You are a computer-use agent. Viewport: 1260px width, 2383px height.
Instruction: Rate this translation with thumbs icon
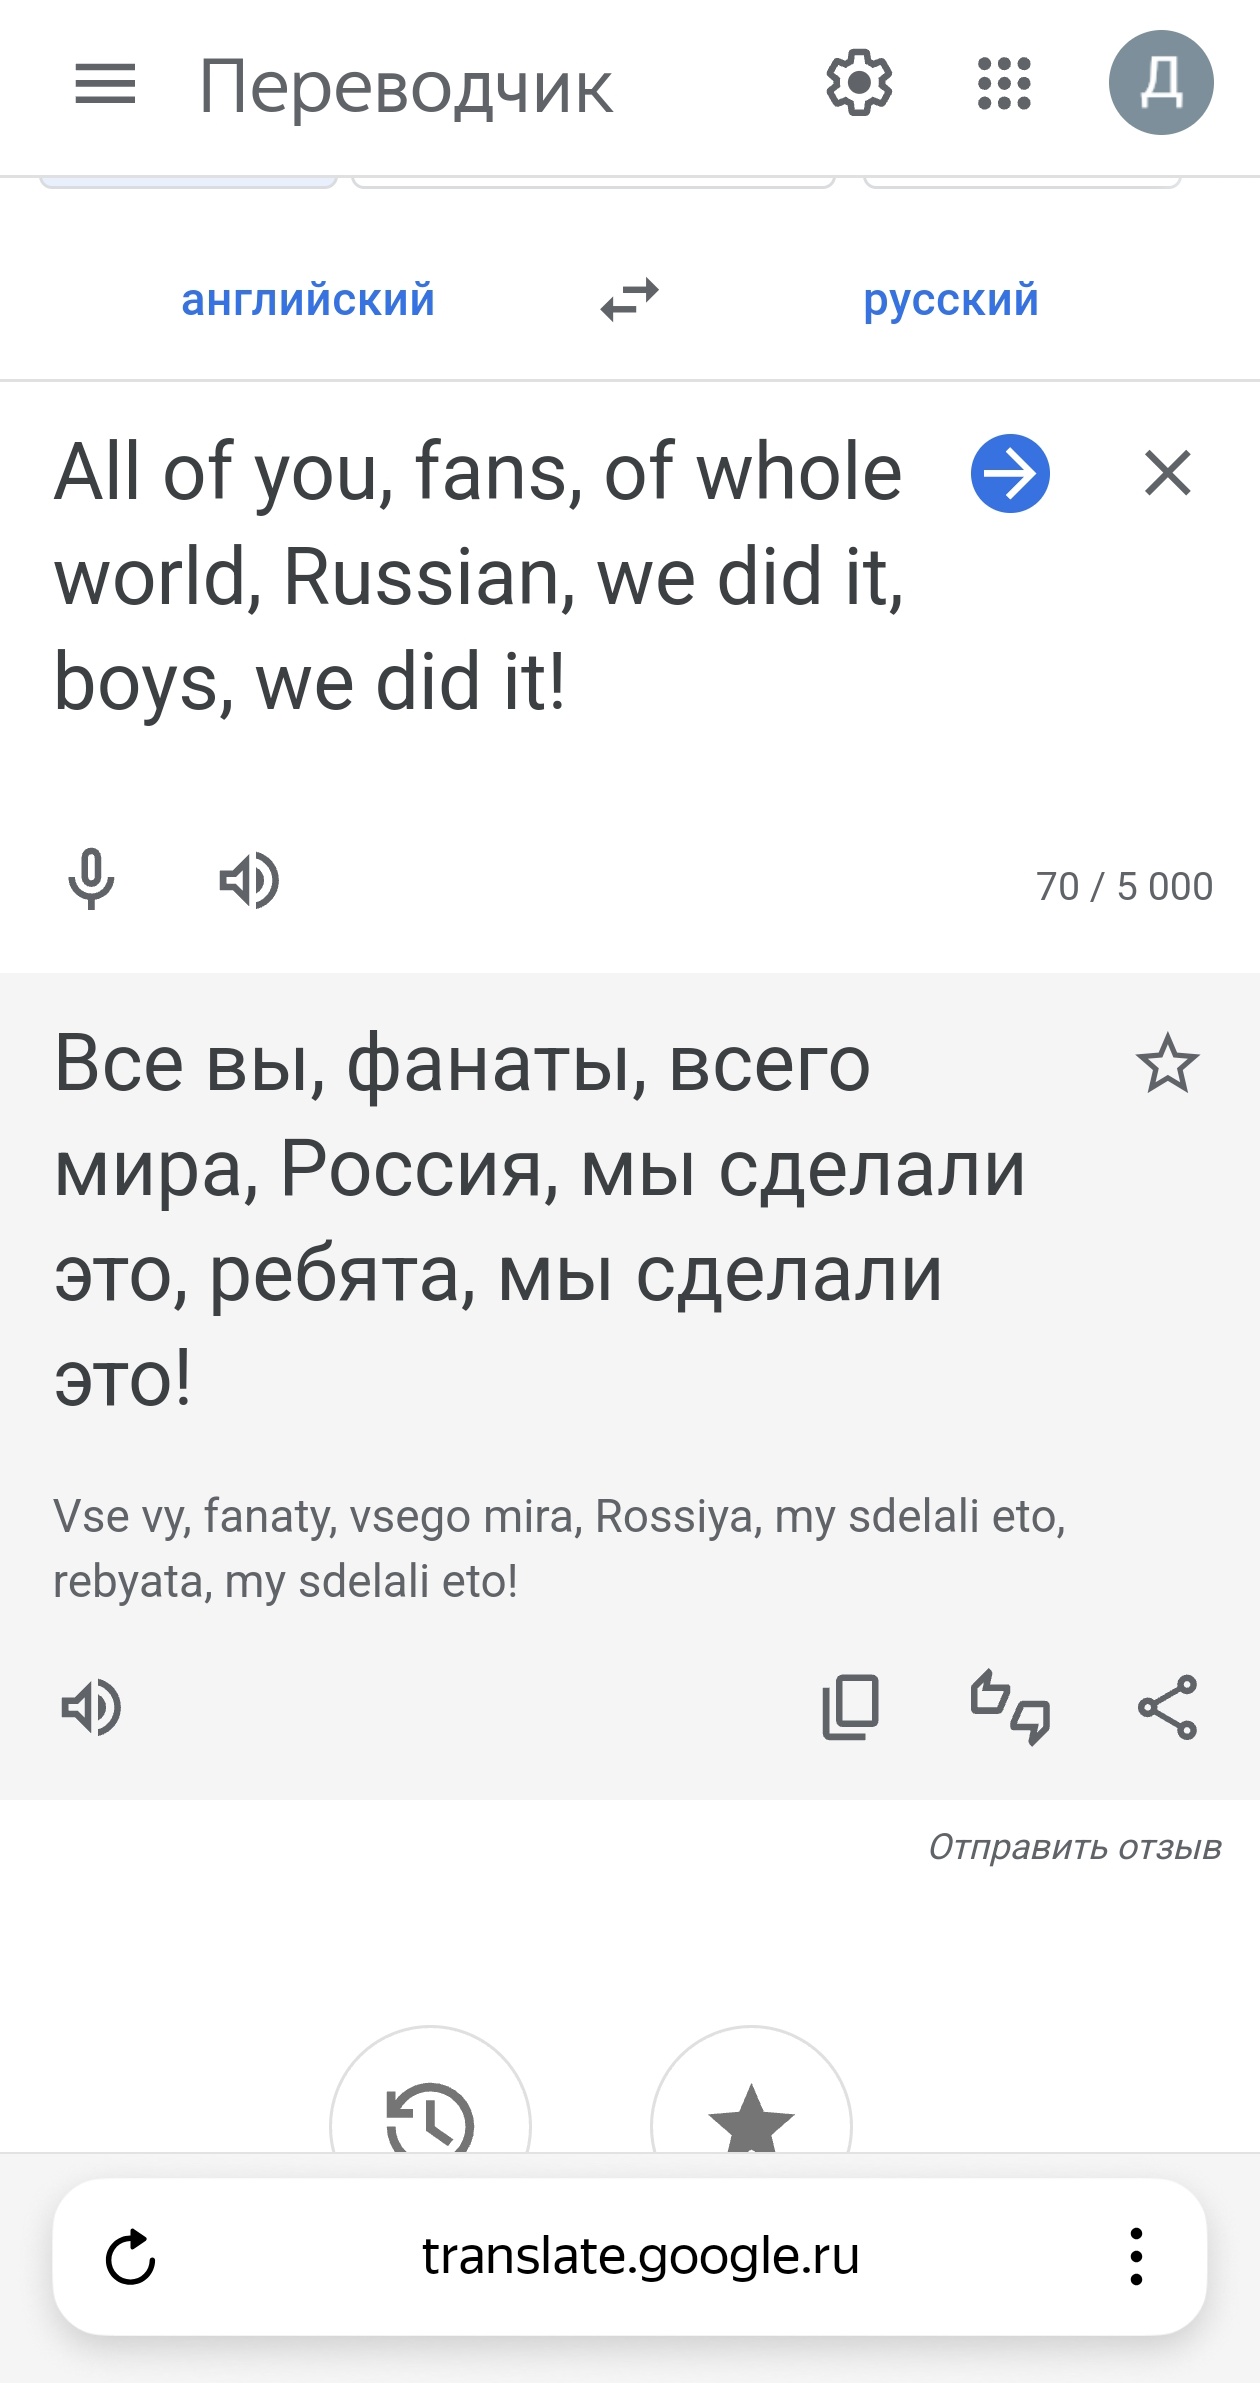[x=1010, y=1707]
